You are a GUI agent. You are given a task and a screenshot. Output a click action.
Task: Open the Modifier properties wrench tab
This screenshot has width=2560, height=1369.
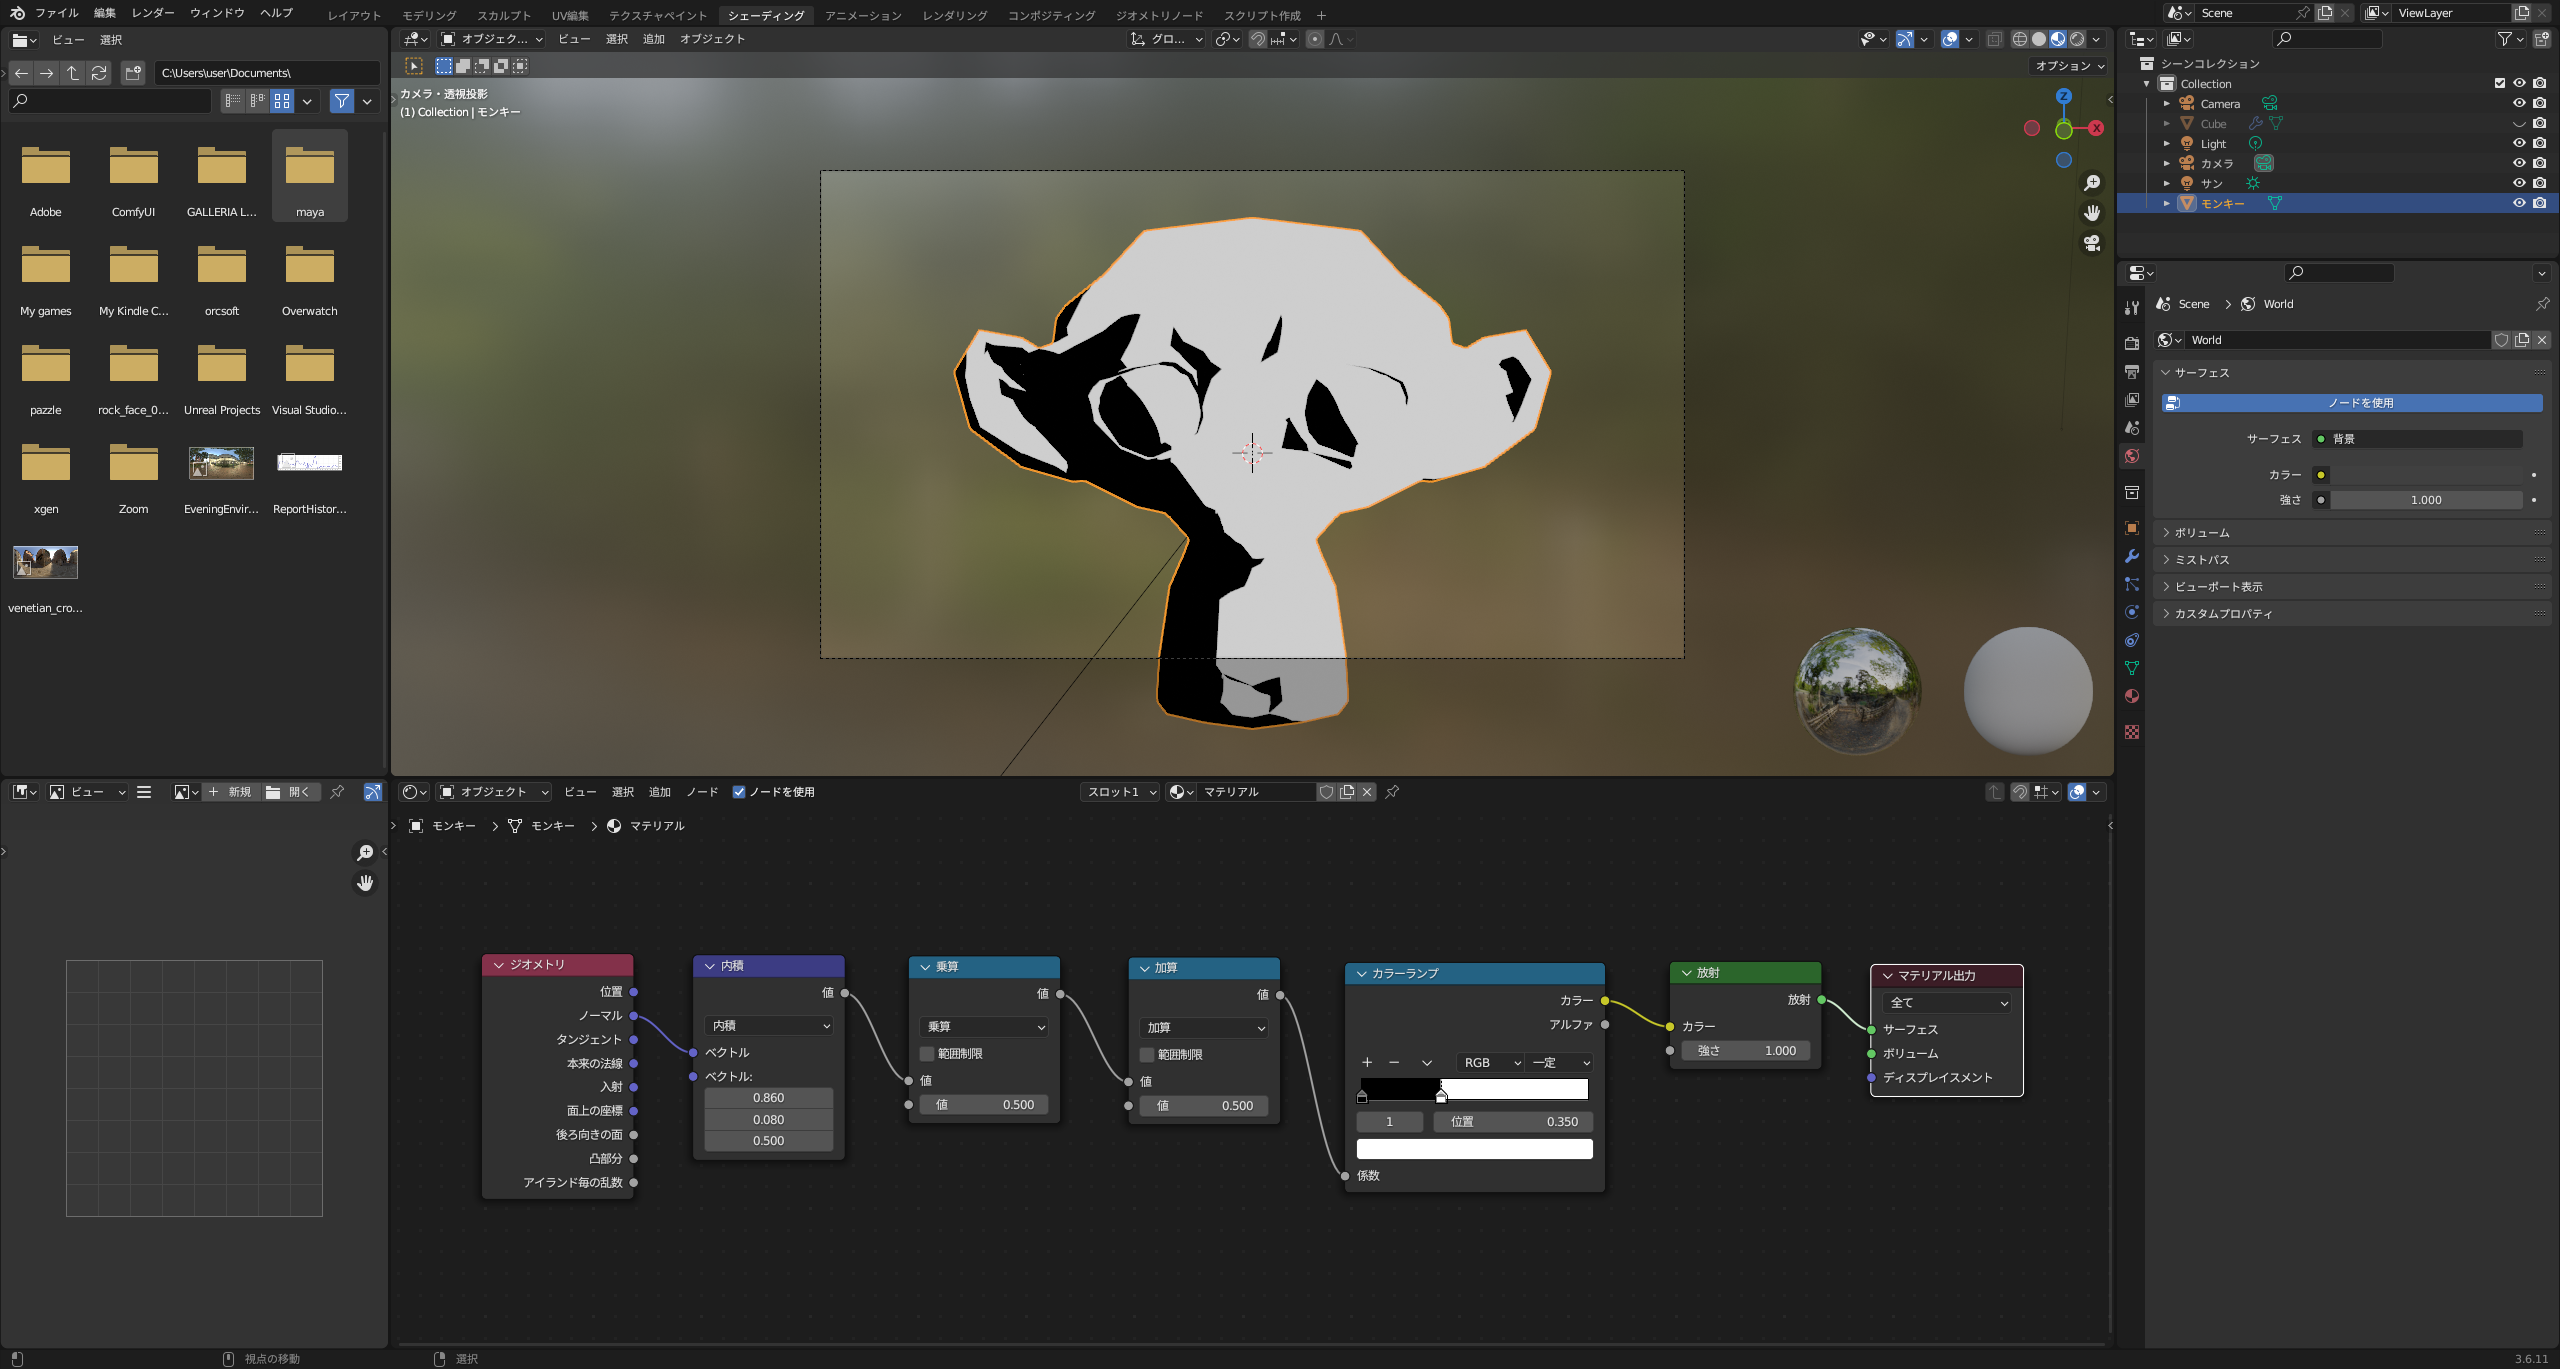point(2132,556)
